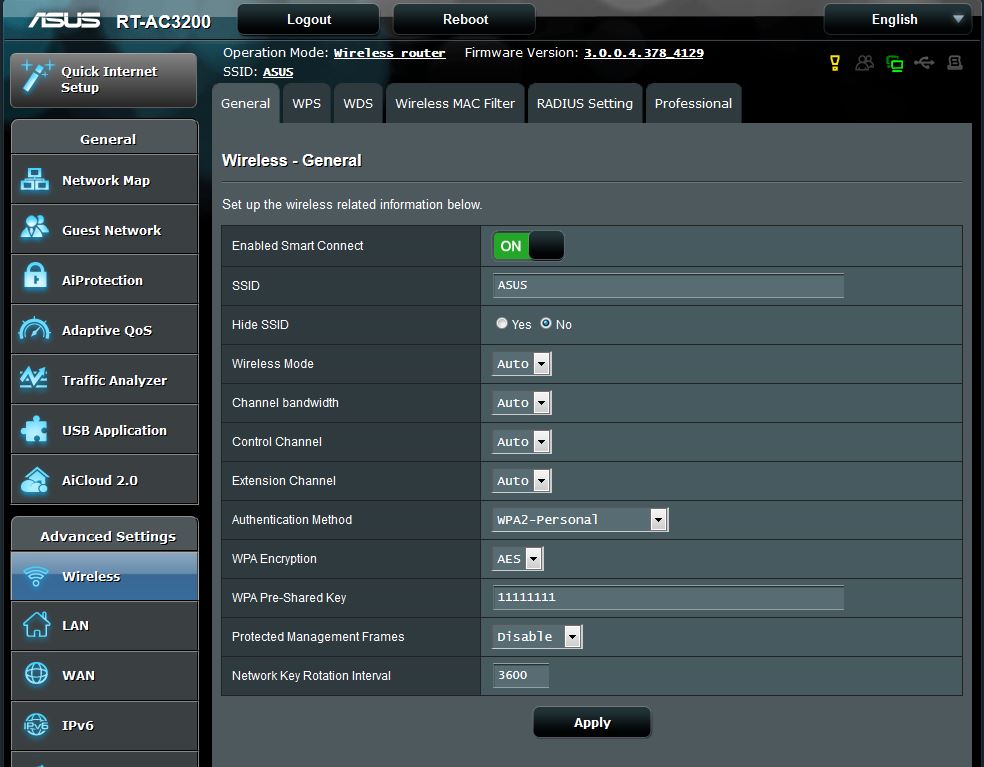The width and height of the screenshot is (984, 767).
Task: Open the Adaptive QoS menu label
Action: pos(107,330)
